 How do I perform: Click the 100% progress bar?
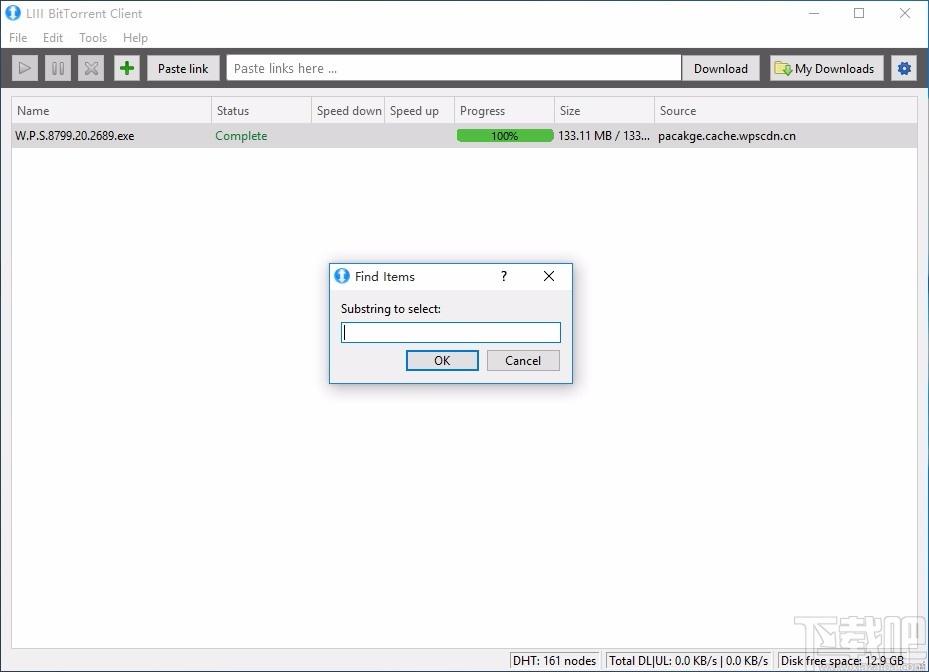point(505,136)
